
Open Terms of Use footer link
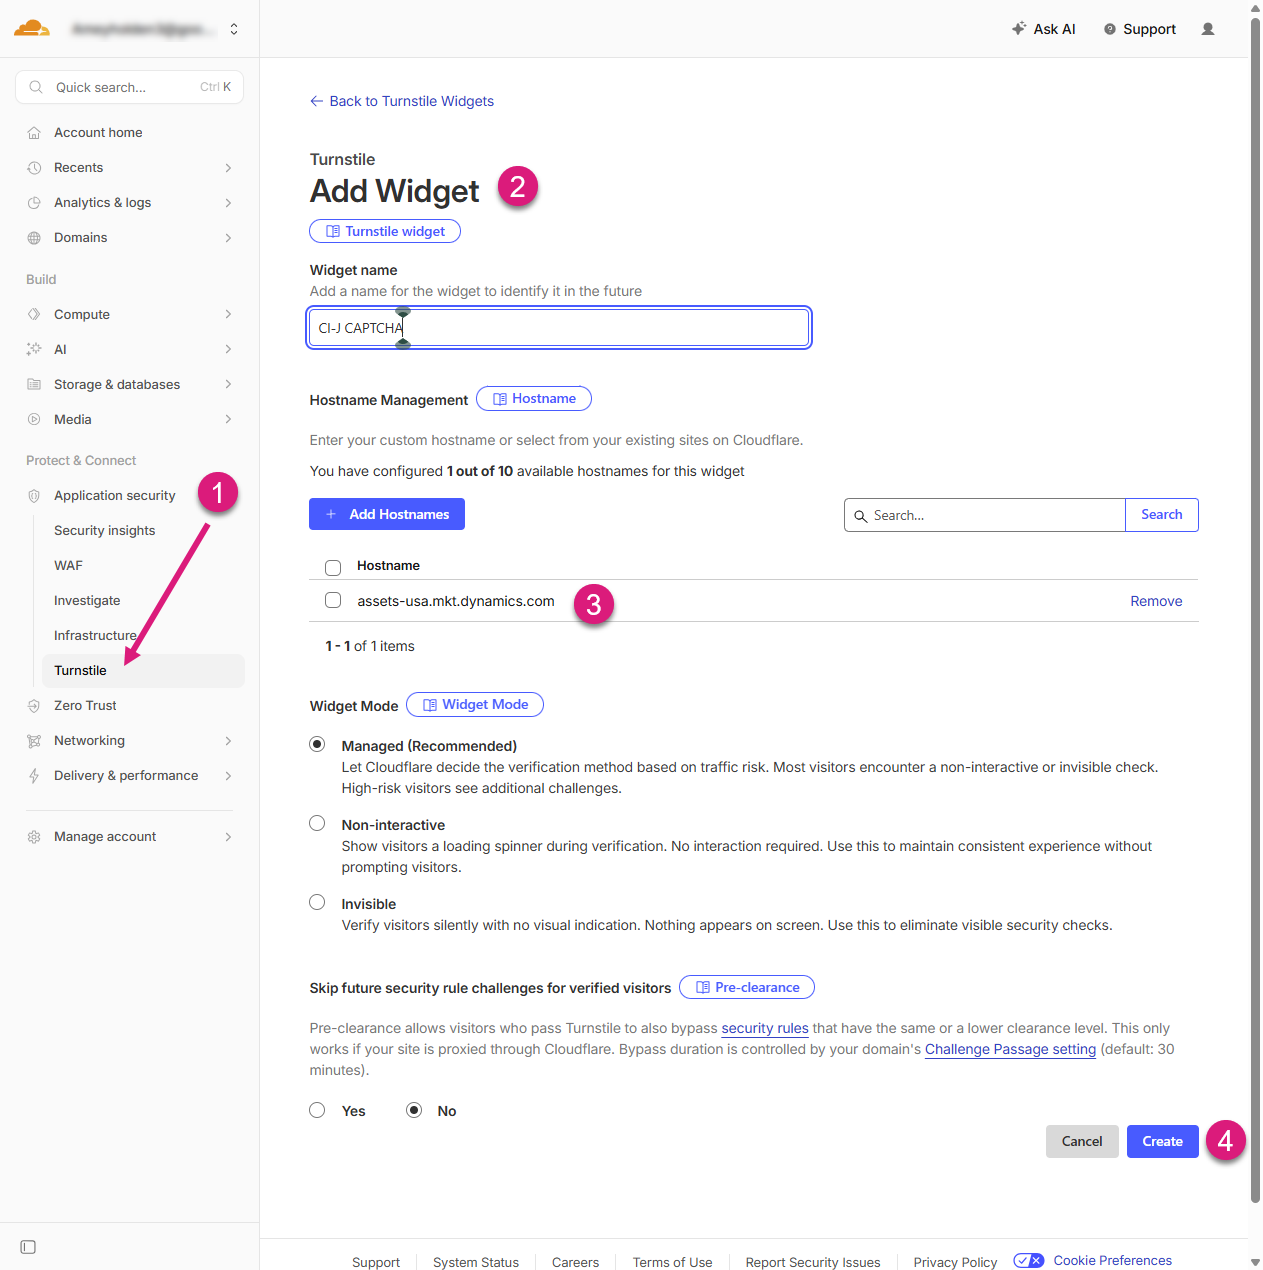pos(673,1262)
